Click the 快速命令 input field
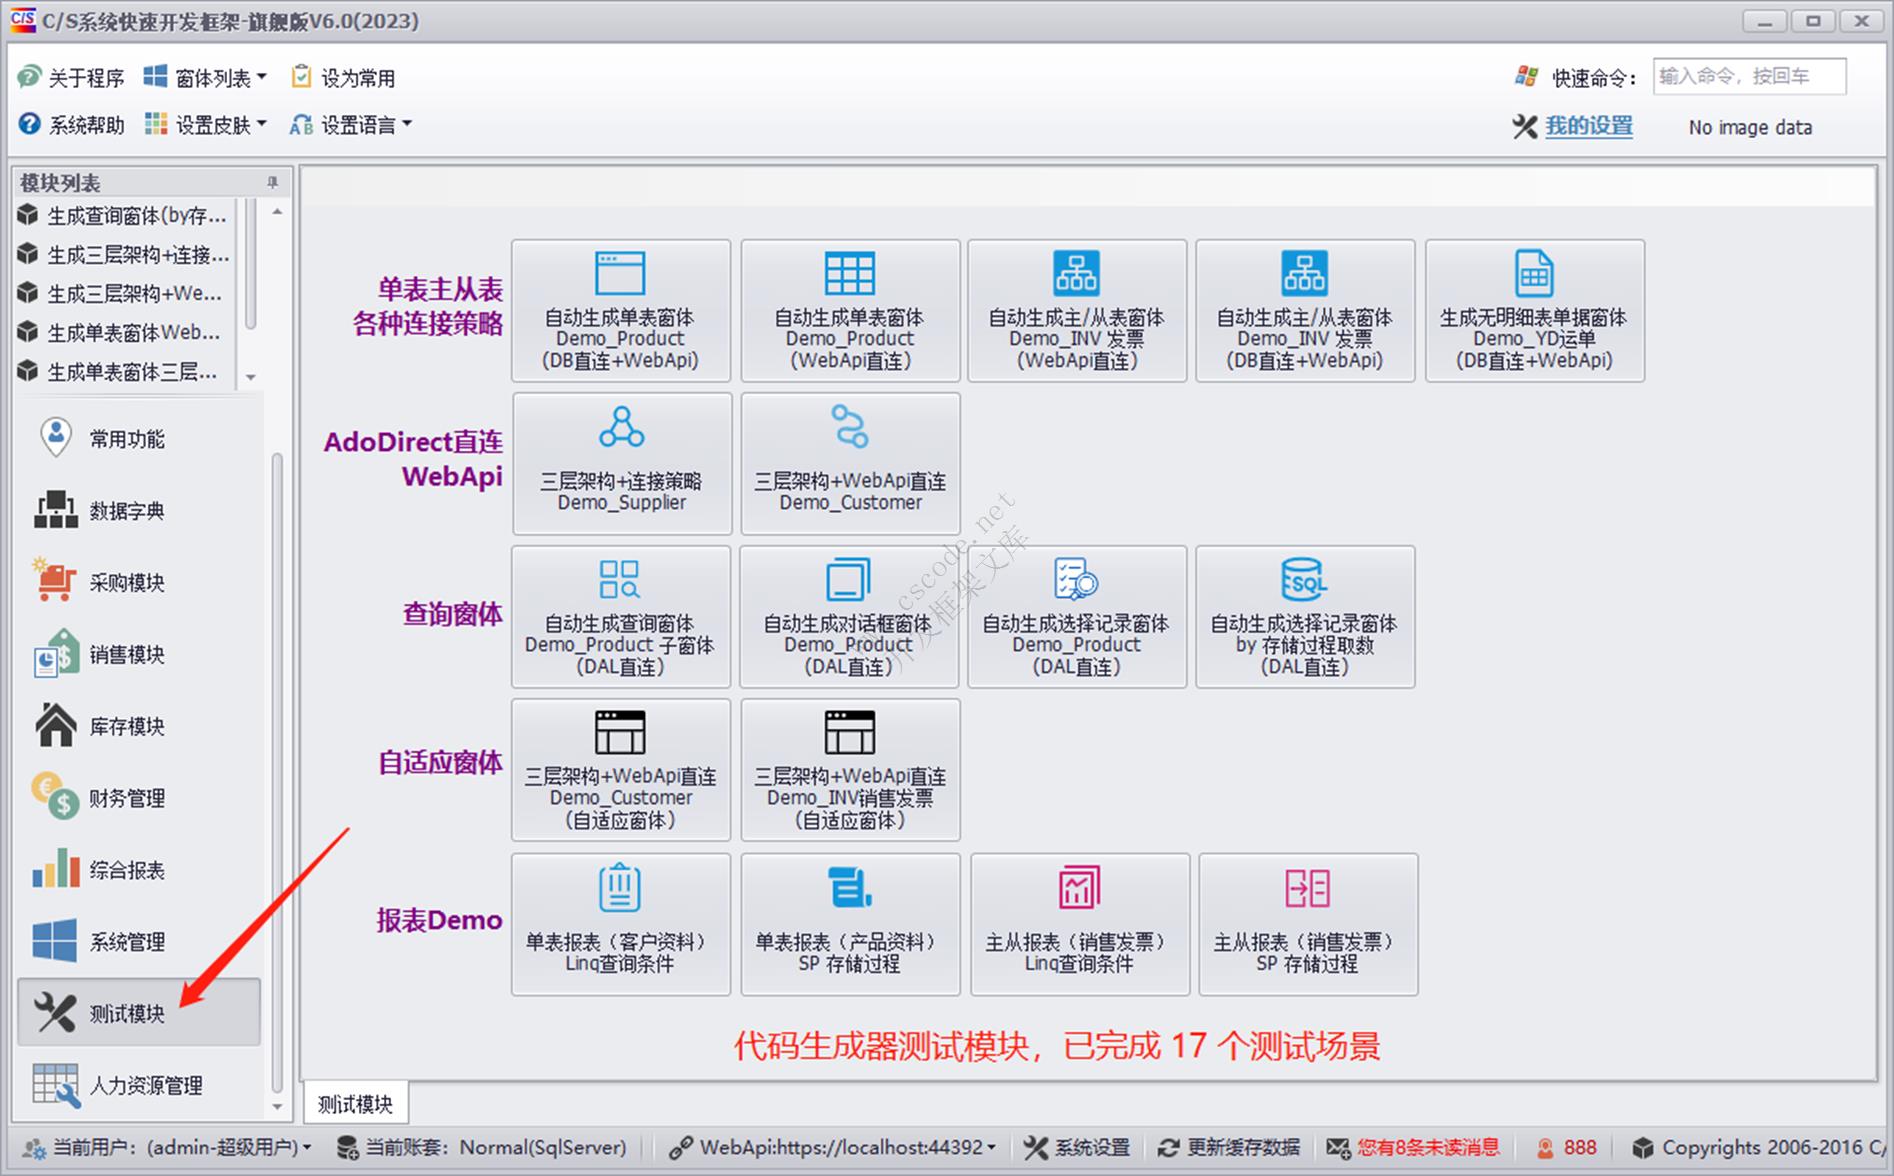The width and height of the screenshot is (1894, 1176). 1750,75
